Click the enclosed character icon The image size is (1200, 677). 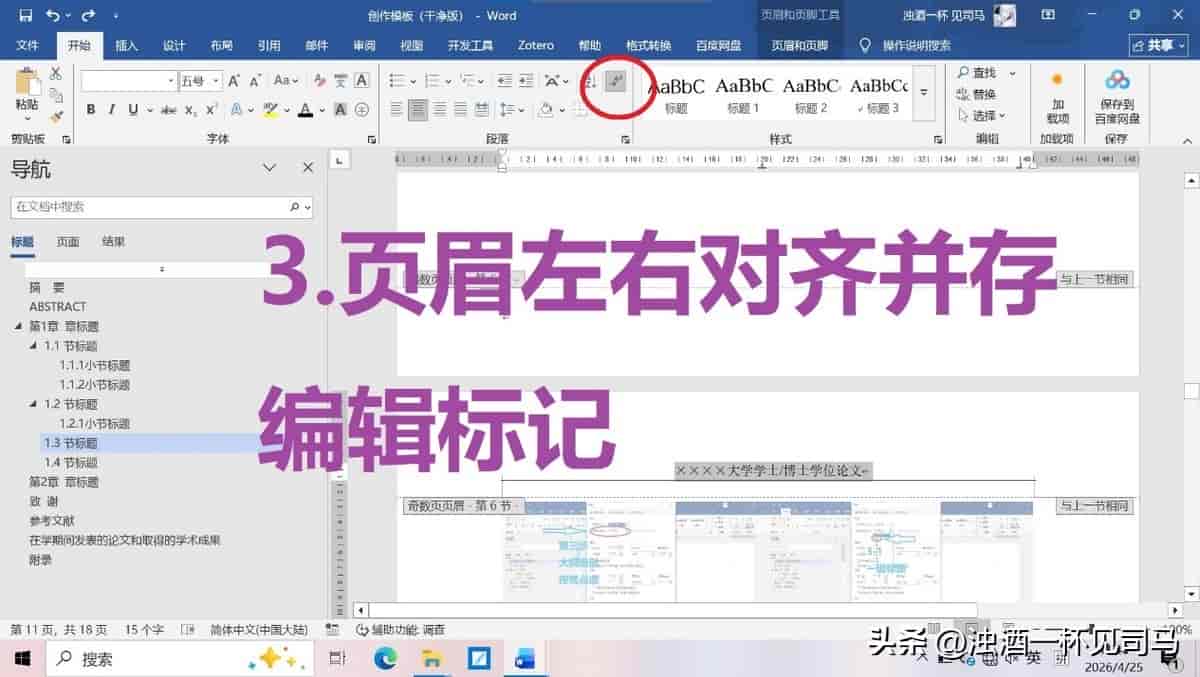pyautogui.click(x=362, y=110)
